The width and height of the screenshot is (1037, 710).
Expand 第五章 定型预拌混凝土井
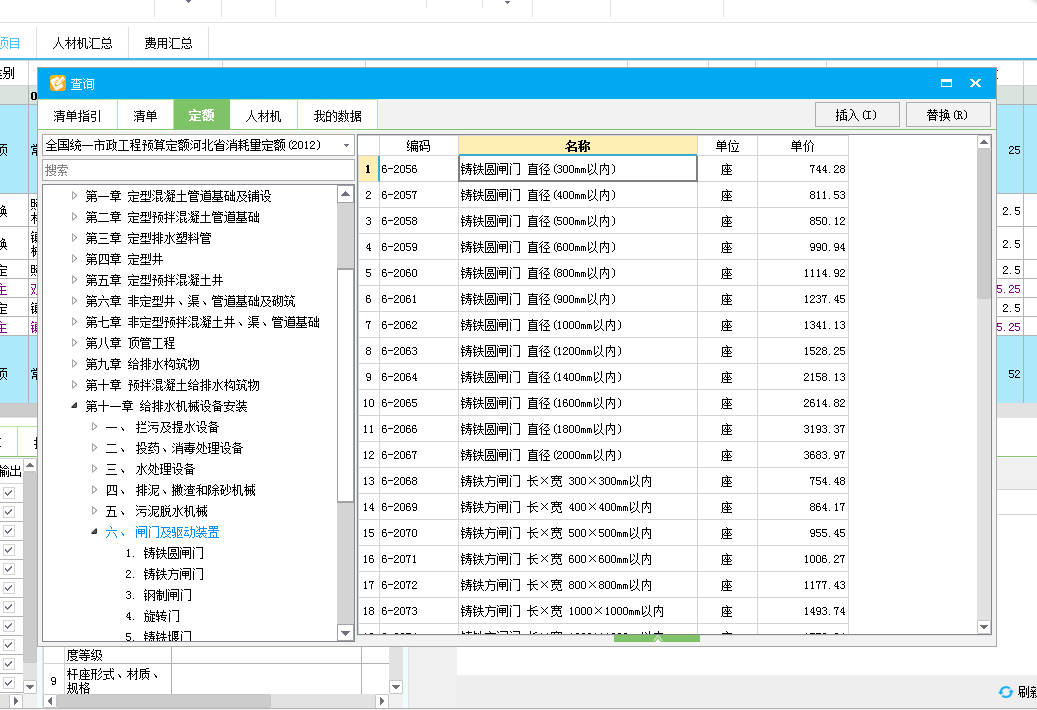click(x=74, y=280)
